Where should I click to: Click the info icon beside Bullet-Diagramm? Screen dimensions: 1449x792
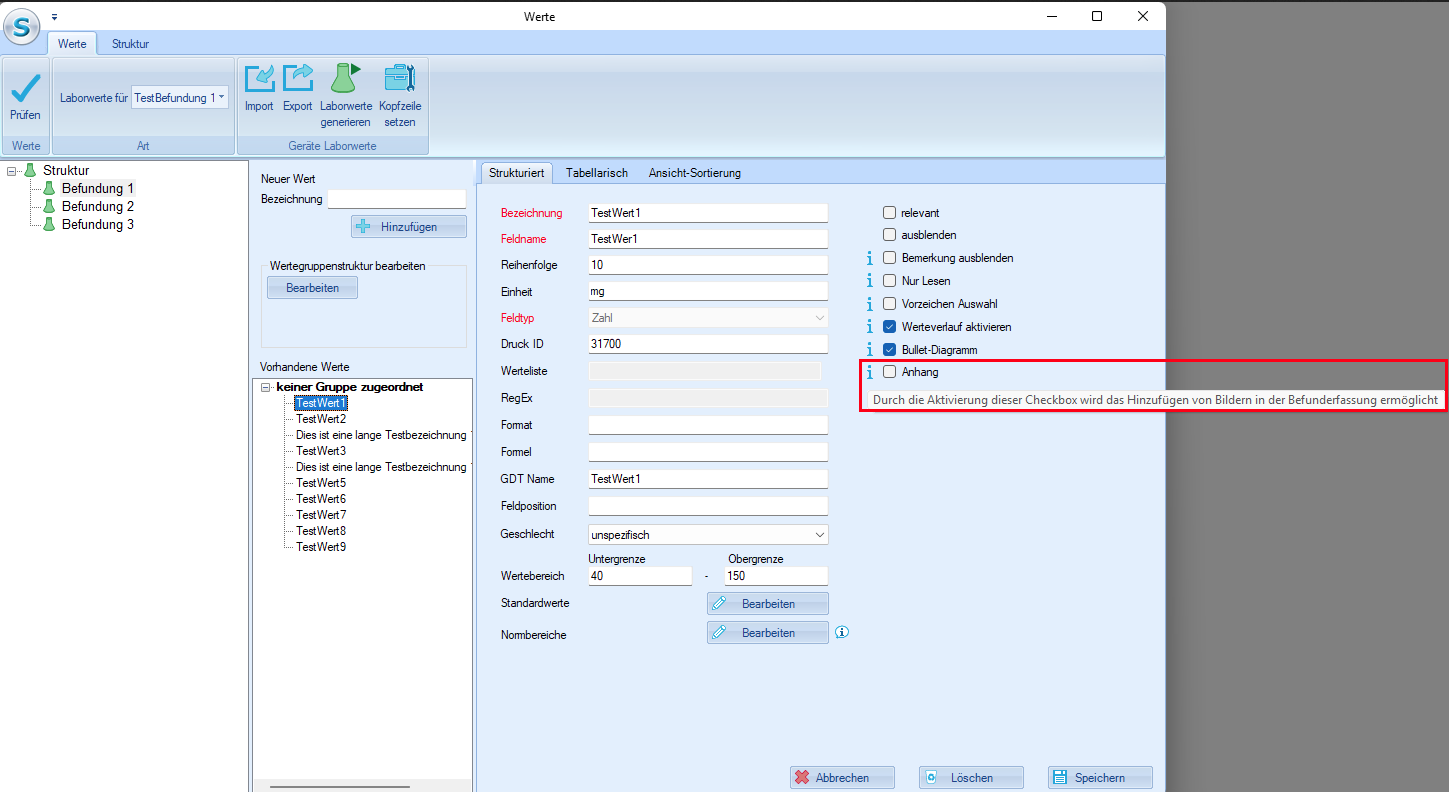click(869, 350)
